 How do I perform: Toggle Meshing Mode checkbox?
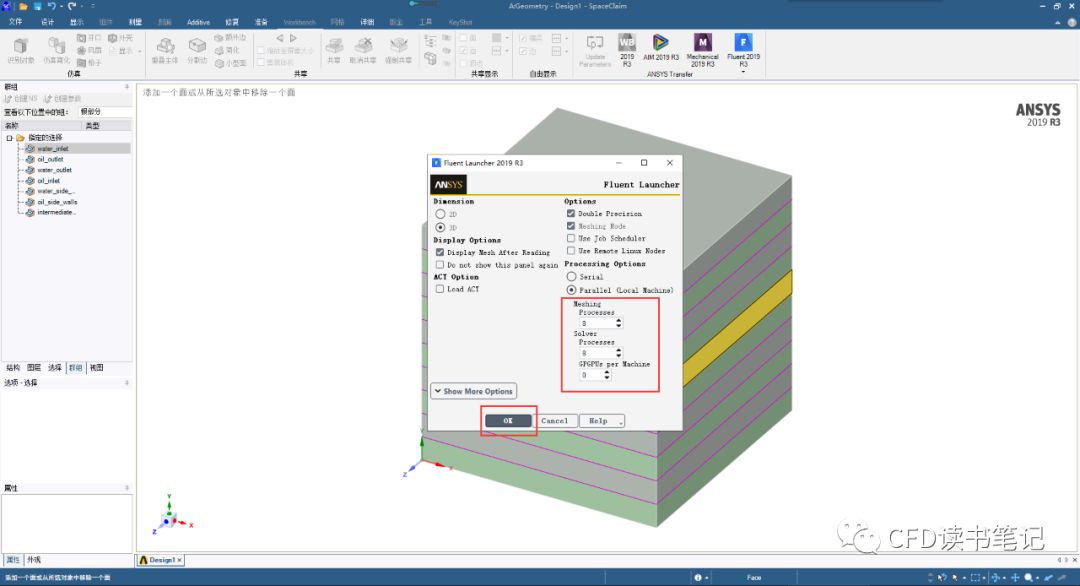pyautogui.click(x=570, y=226)
